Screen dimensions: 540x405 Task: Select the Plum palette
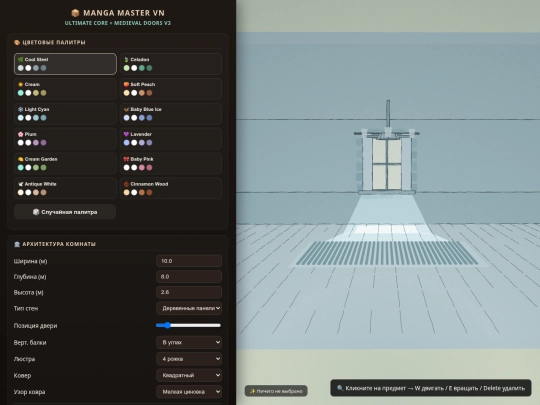tap(65, 138)
